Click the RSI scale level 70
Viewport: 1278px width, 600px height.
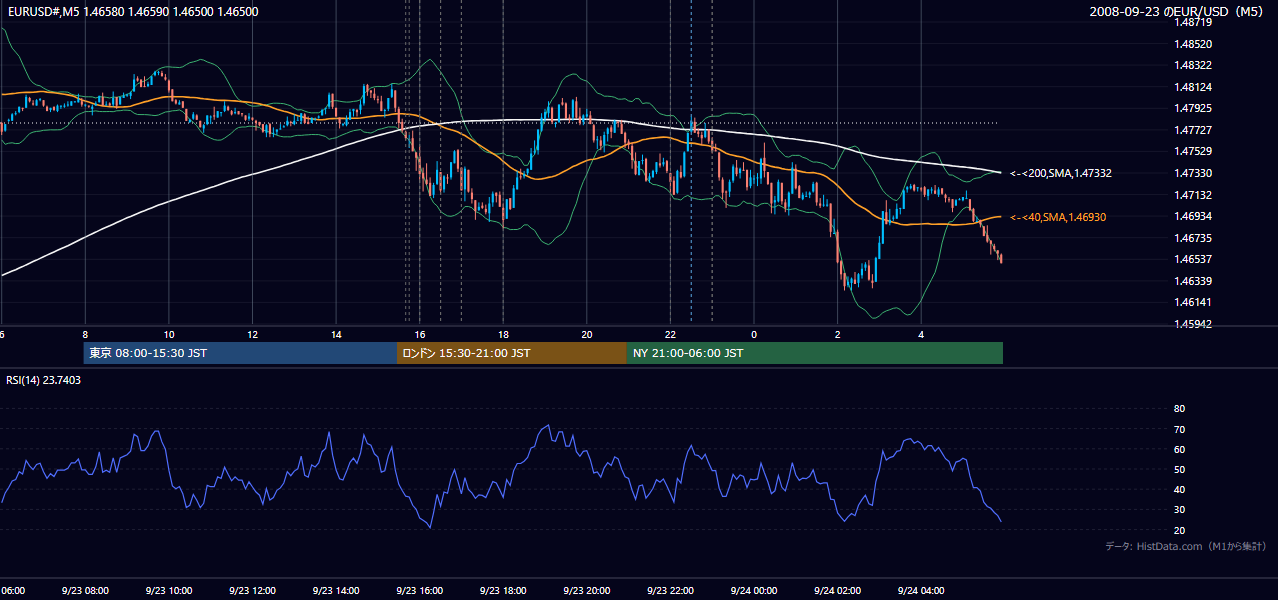1180,429
